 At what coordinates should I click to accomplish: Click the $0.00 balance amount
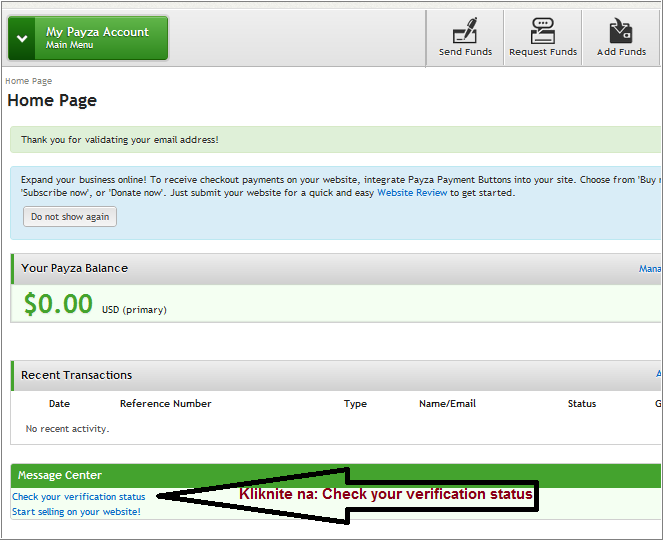58,304
